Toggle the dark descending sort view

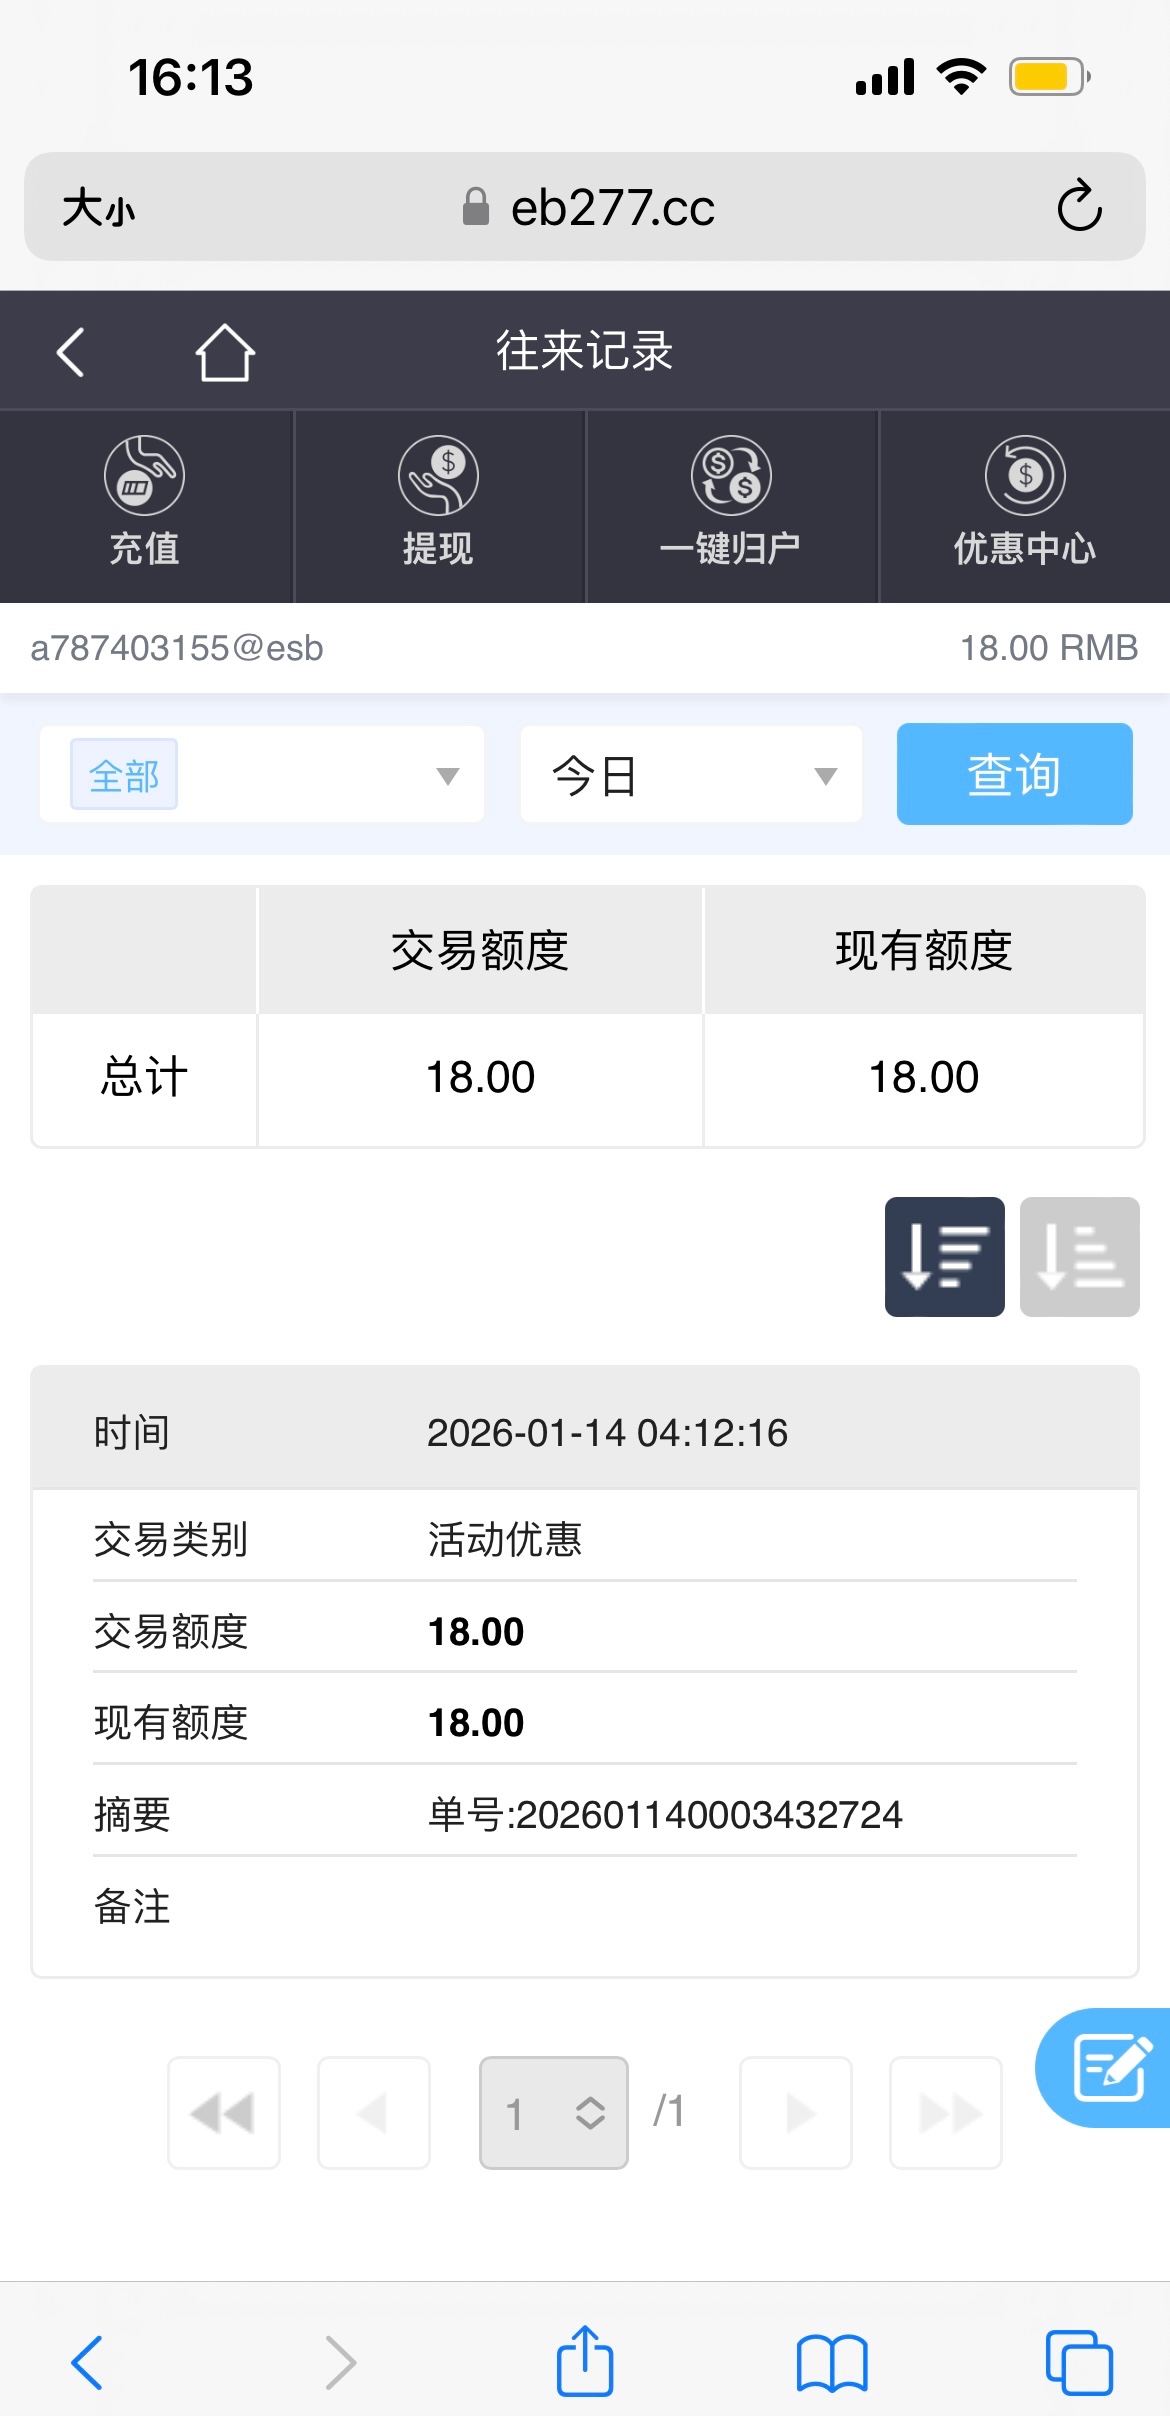pyautogui.click(x=944, y=1256)
